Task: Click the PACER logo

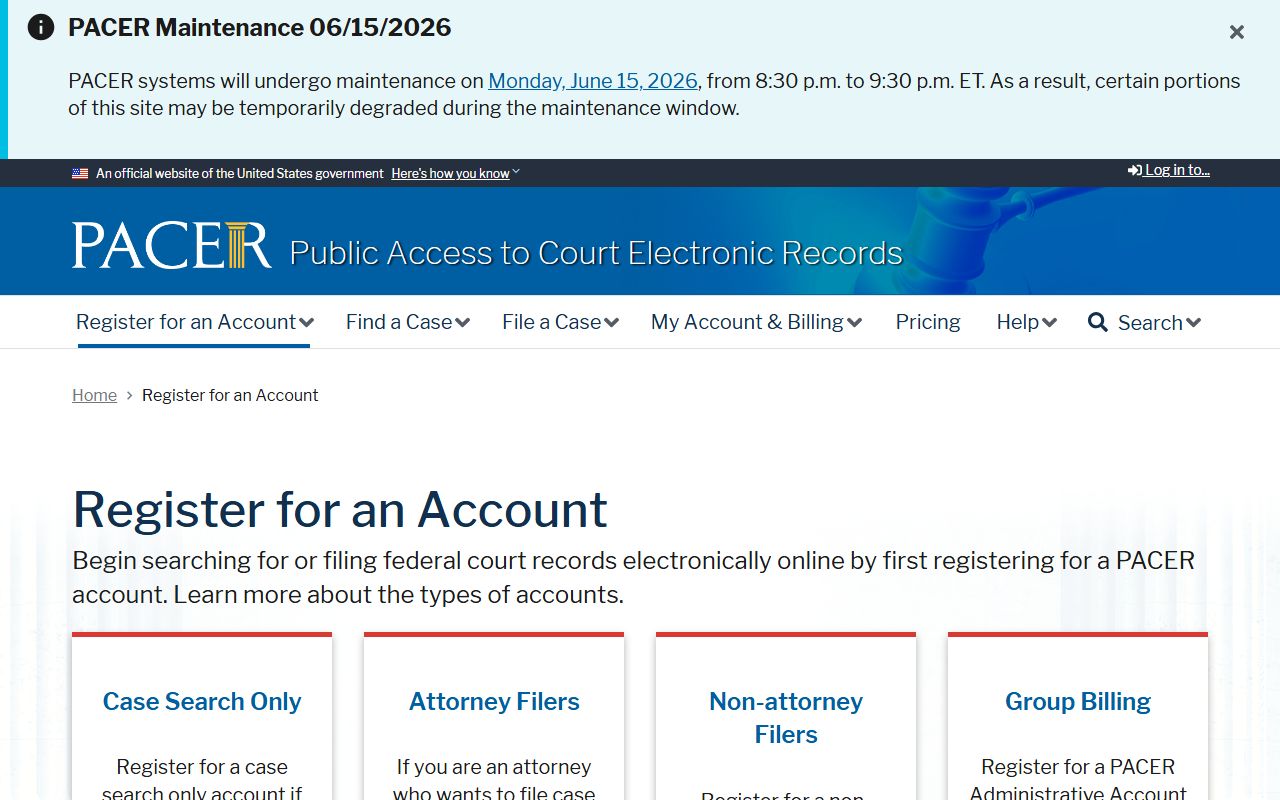Action: pos(172,245)
